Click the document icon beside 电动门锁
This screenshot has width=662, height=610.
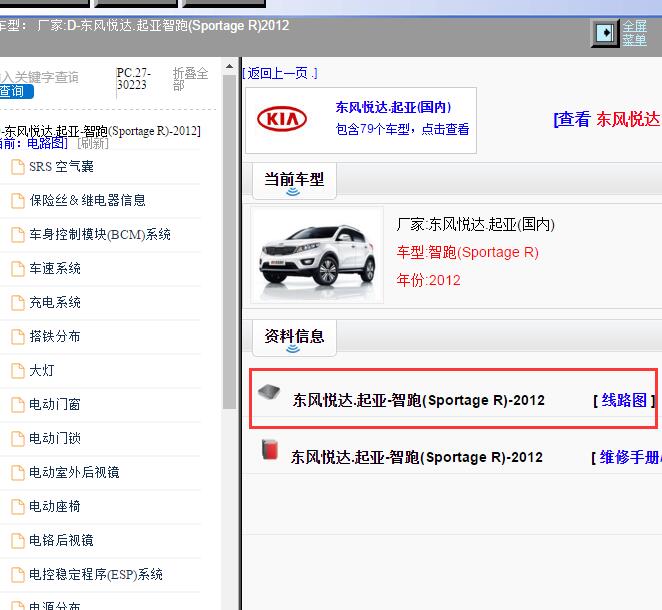click(18, 439)
